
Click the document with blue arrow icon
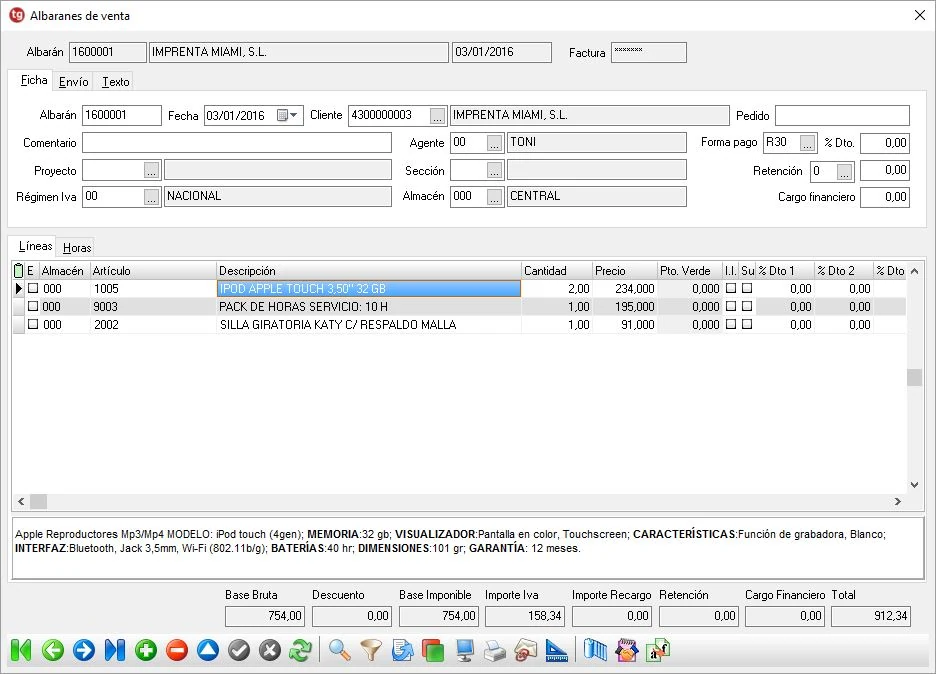tap(402, 650)
